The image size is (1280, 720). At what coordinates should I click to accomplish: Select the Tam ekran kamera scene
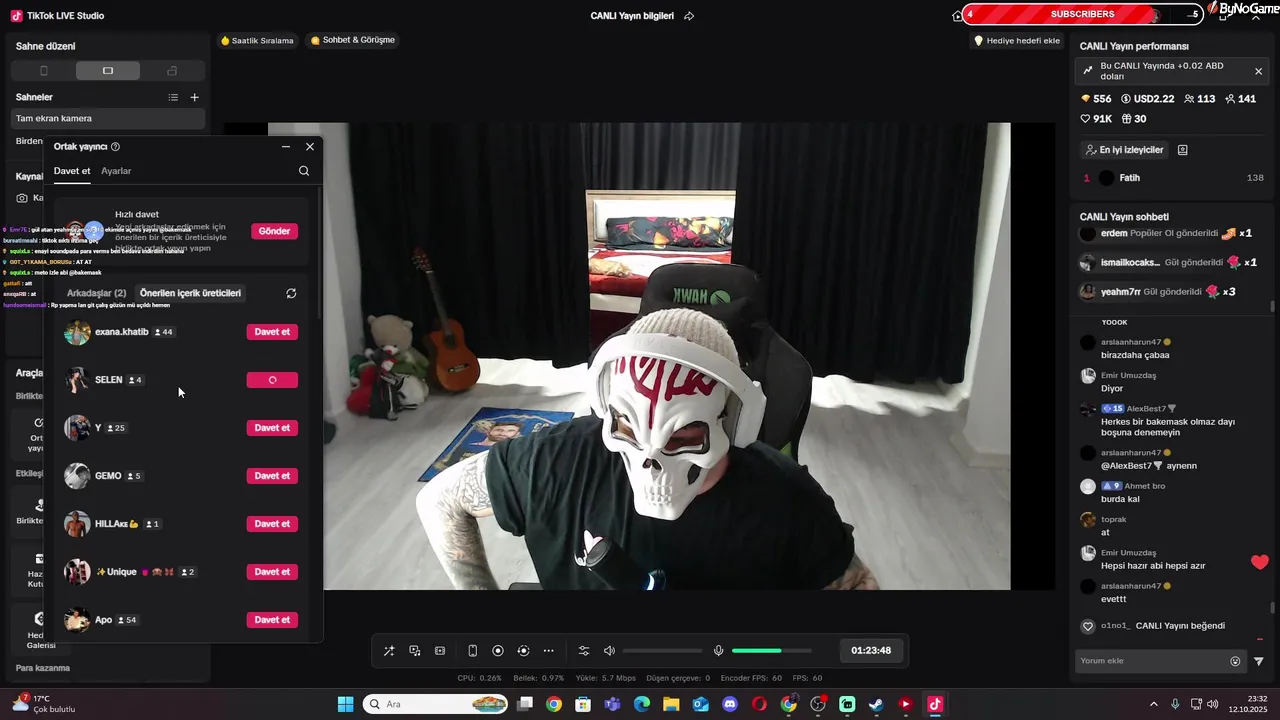point(108,118)
